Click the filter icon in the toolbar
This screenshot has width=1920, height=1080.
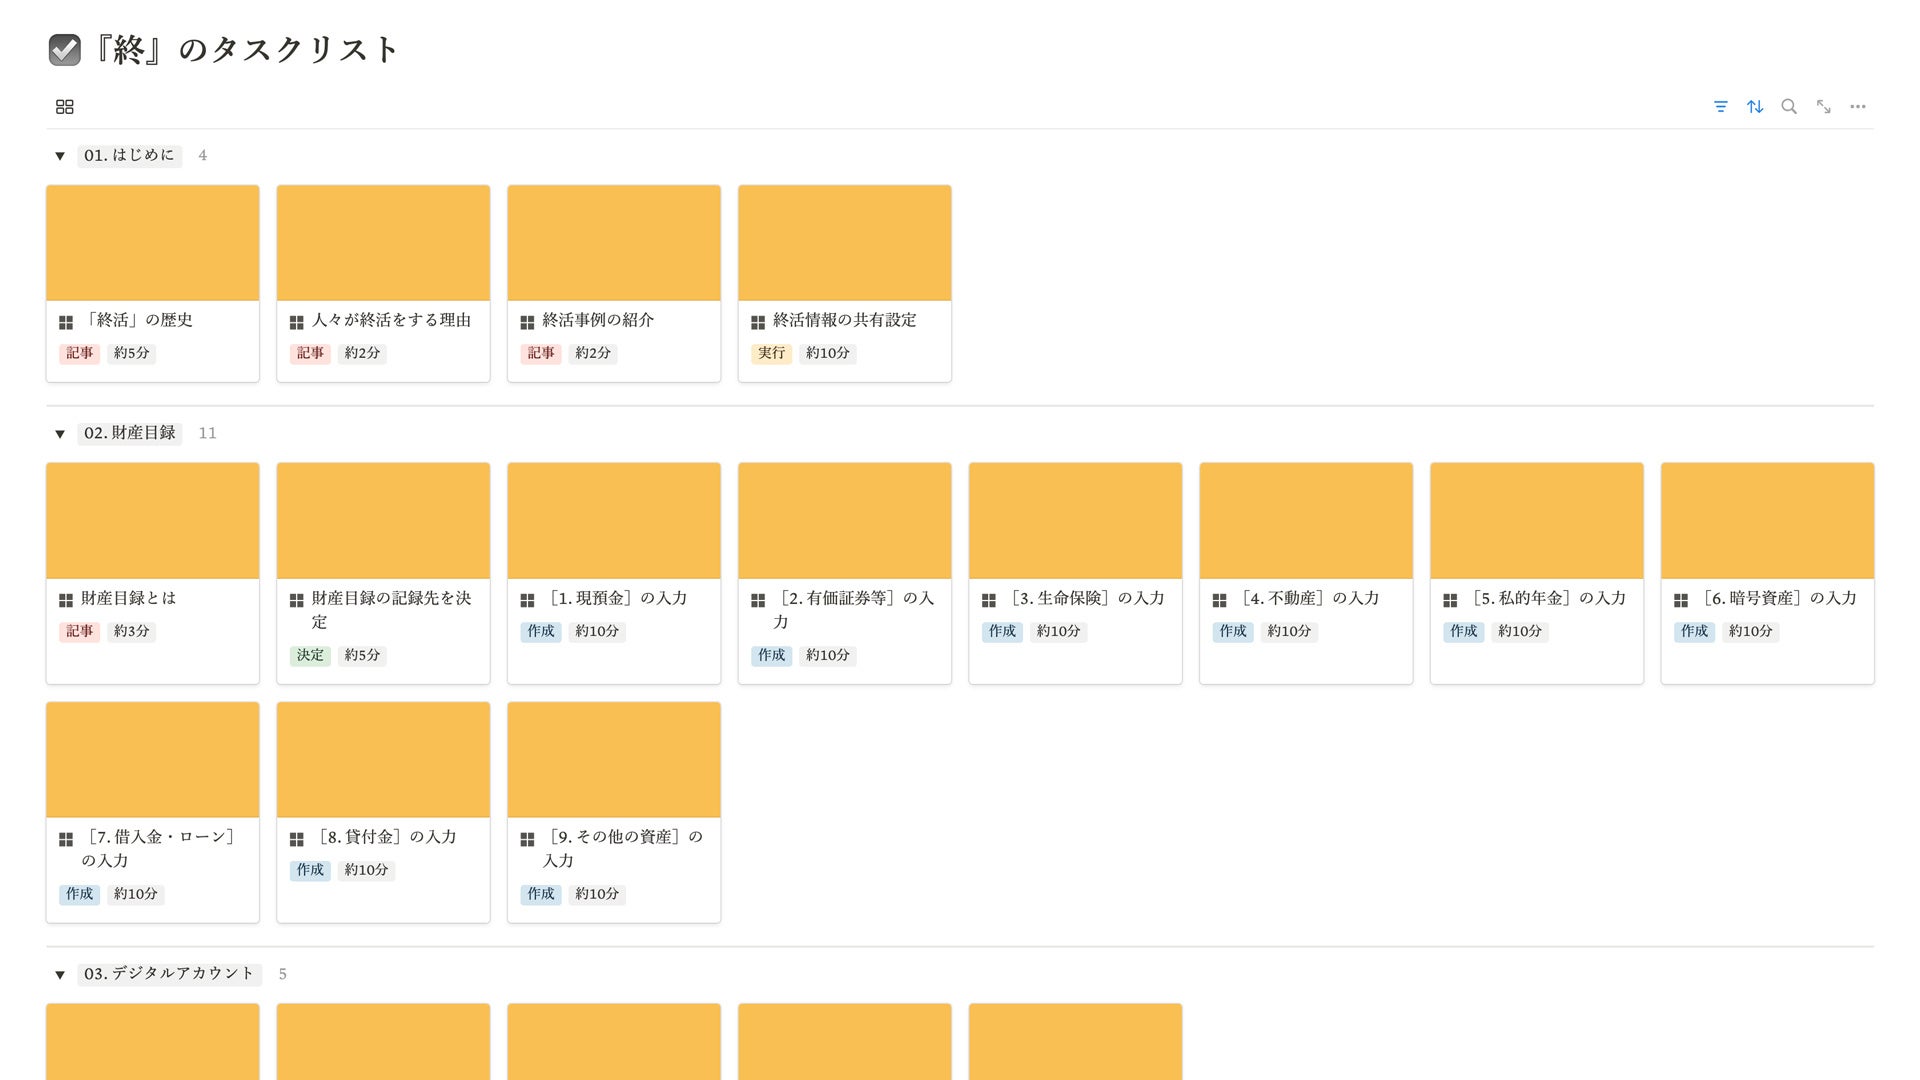1720,107
